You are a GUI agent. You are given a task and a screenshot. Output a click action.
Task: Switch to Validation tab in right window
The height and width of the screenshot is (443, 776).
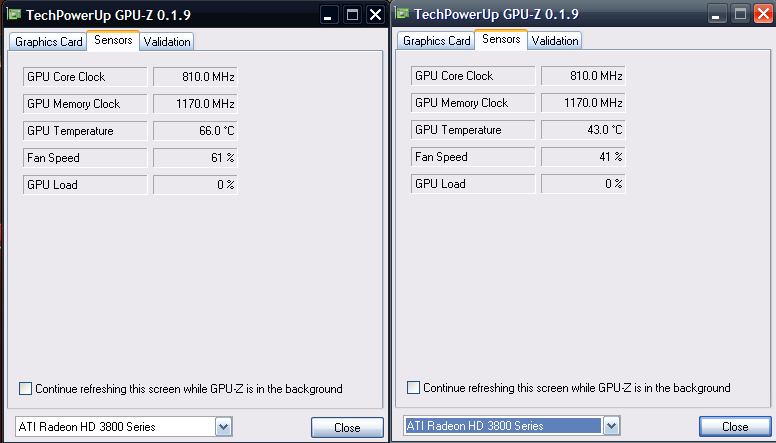click(x=555, y=41)
